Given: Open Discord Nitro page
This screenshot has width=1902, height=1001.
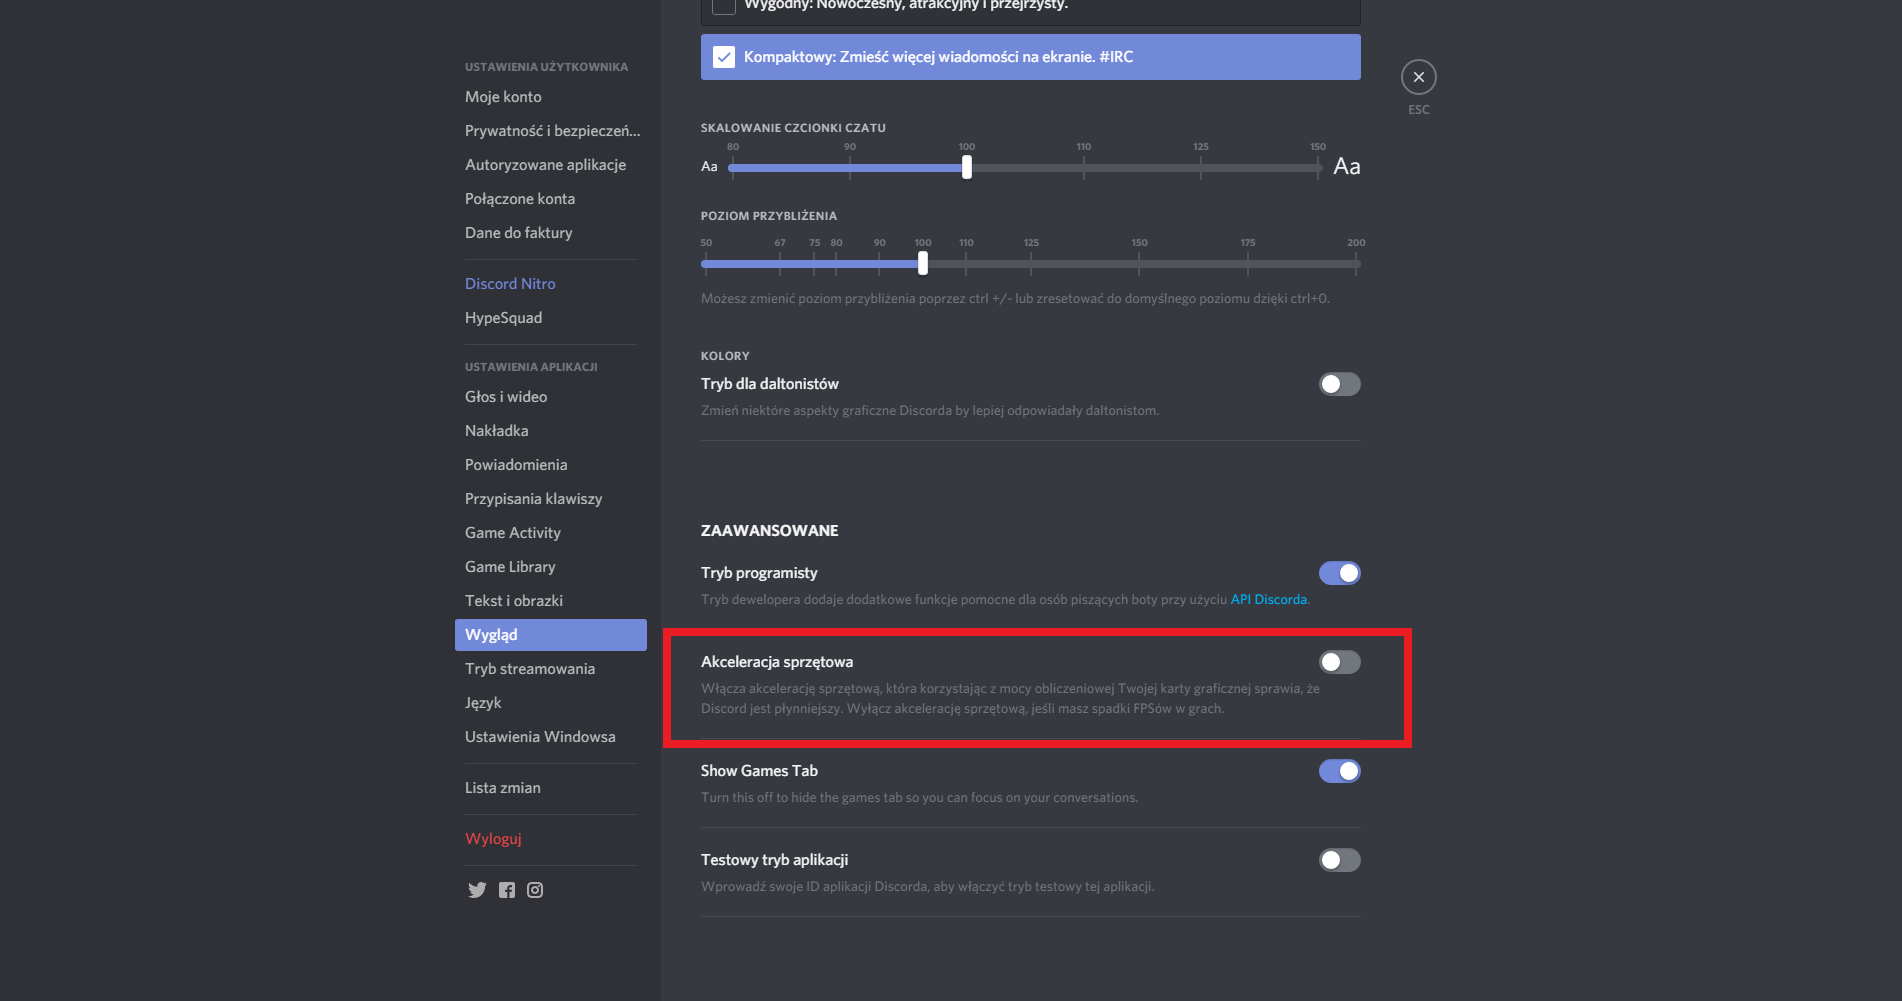Looking at the screenshot, I should [510, 284].
